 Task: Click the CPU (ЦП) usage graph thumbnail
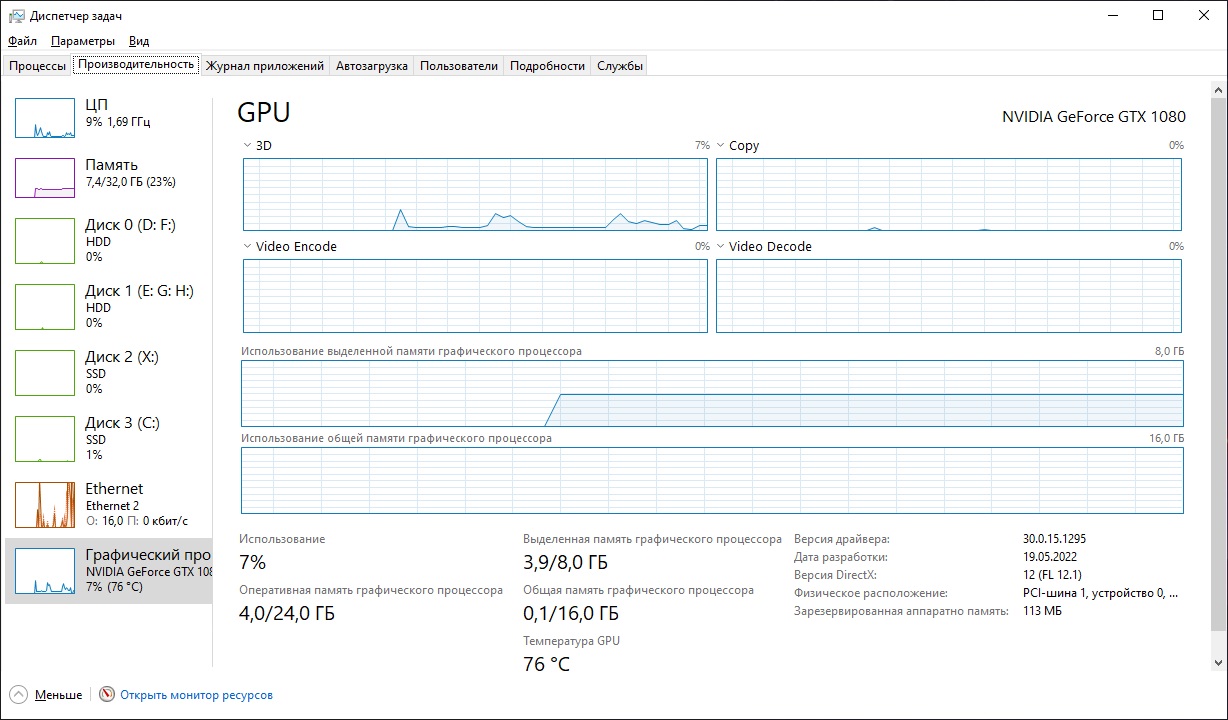45,118
